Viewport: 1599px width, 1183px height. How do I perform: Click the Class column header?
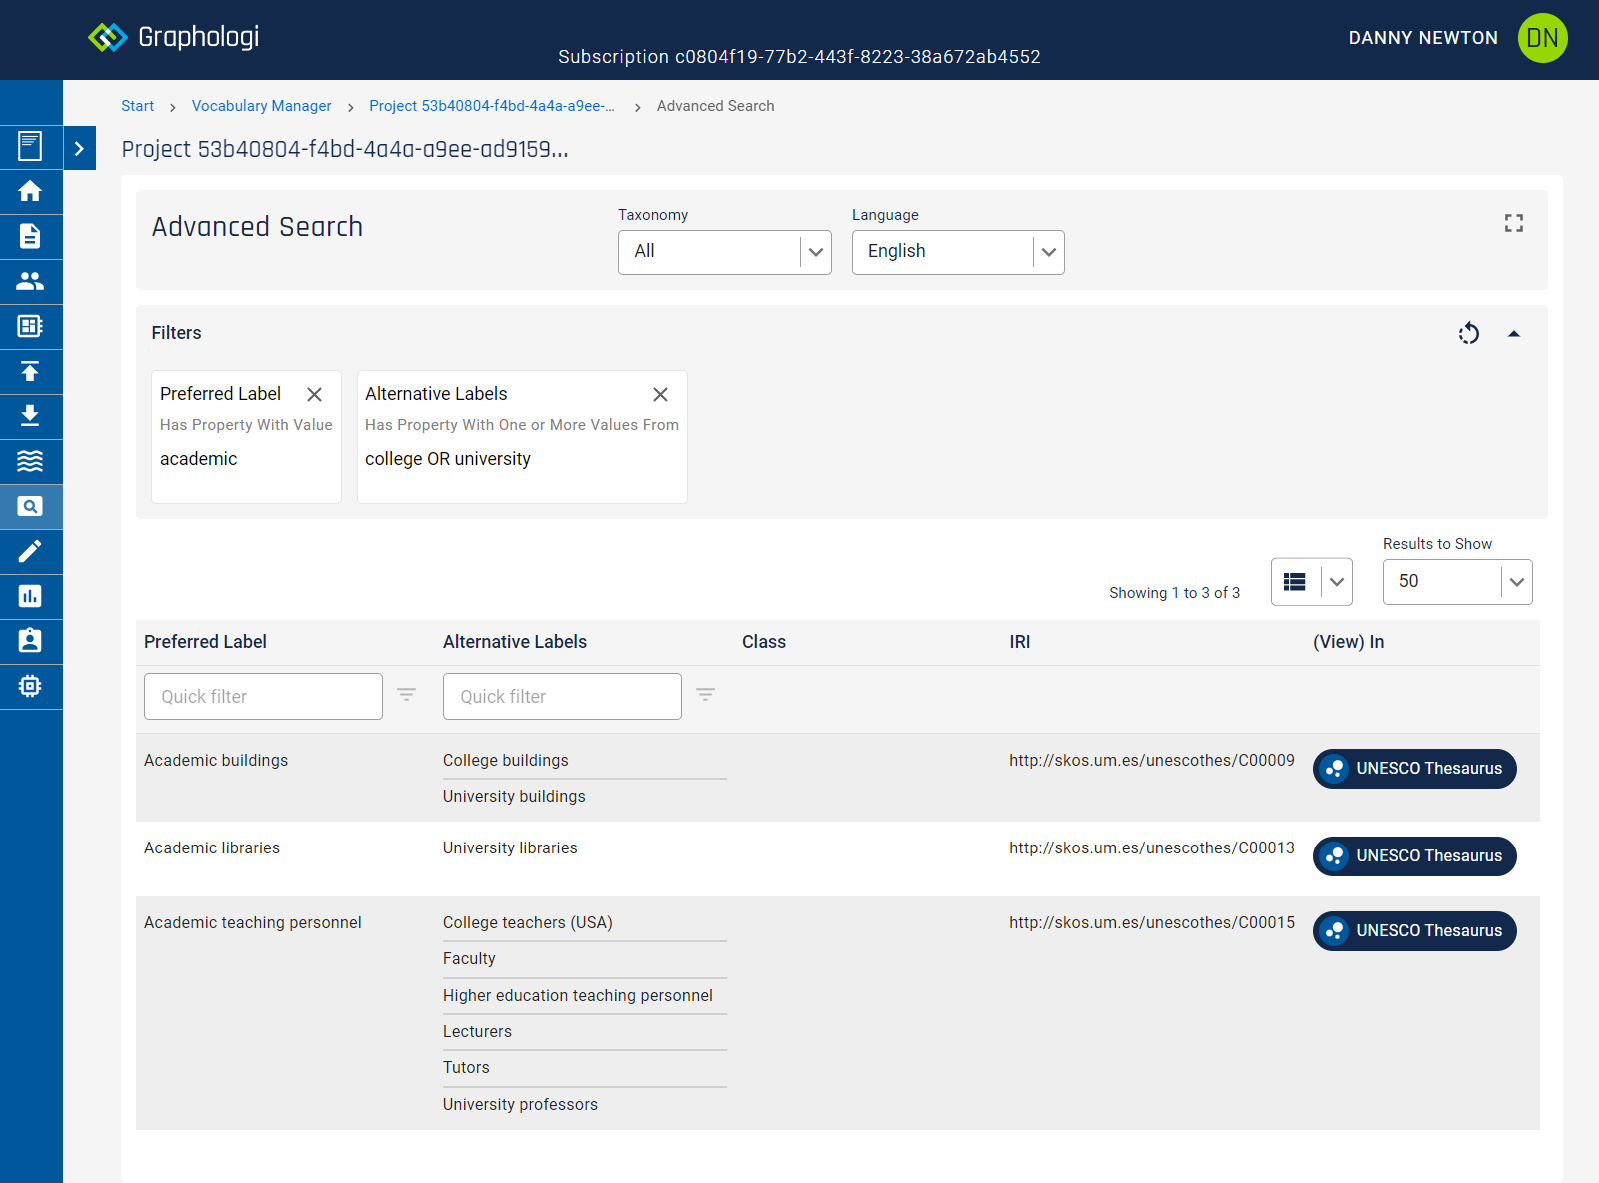[x=764, y=642]
